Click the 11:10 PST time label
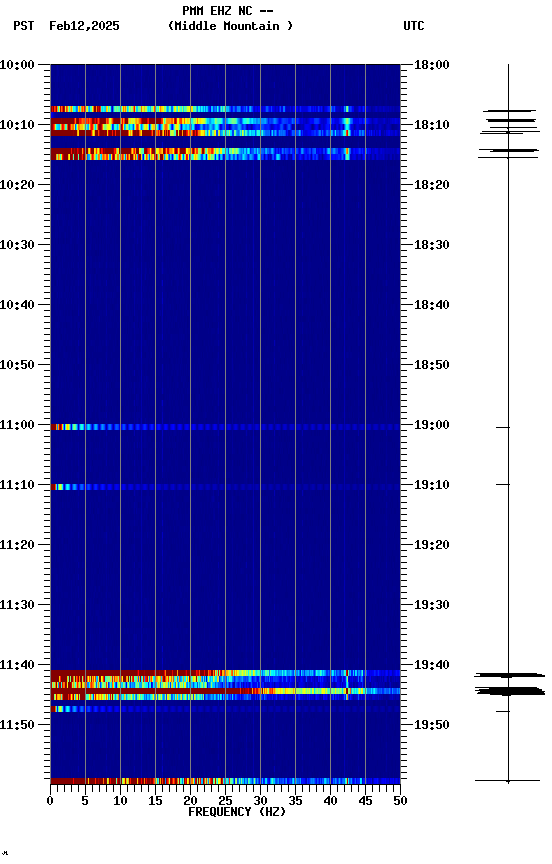Viewport: 552px width, 864px height. click(x=17, y=485)
